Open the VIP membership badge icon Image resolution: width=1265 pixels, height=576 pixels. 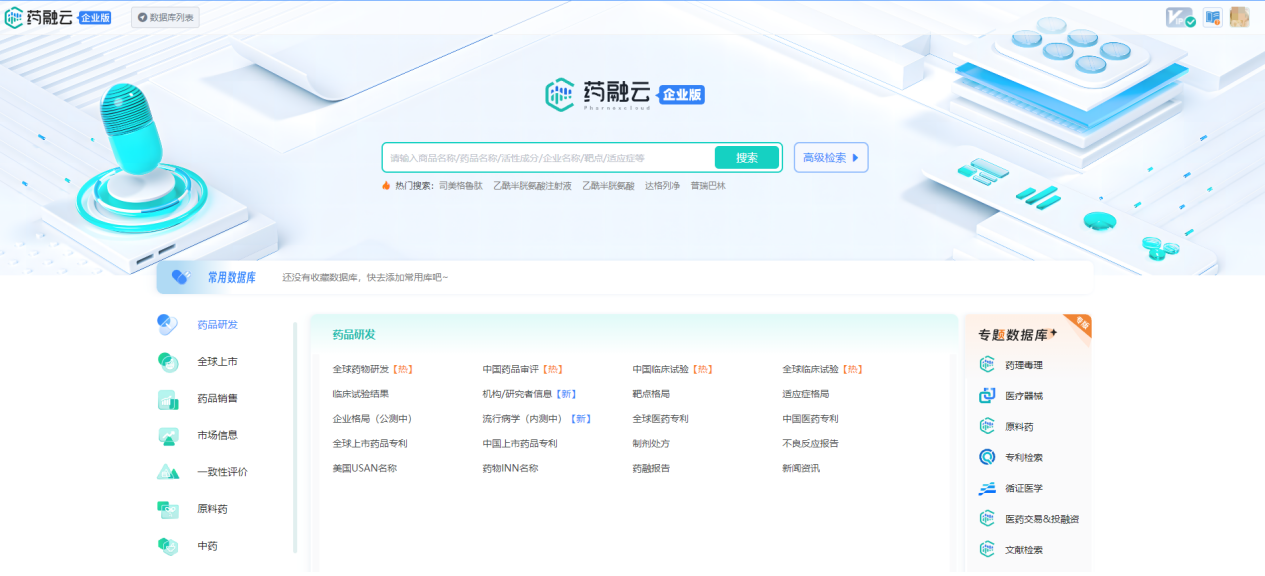point(1180,17)
